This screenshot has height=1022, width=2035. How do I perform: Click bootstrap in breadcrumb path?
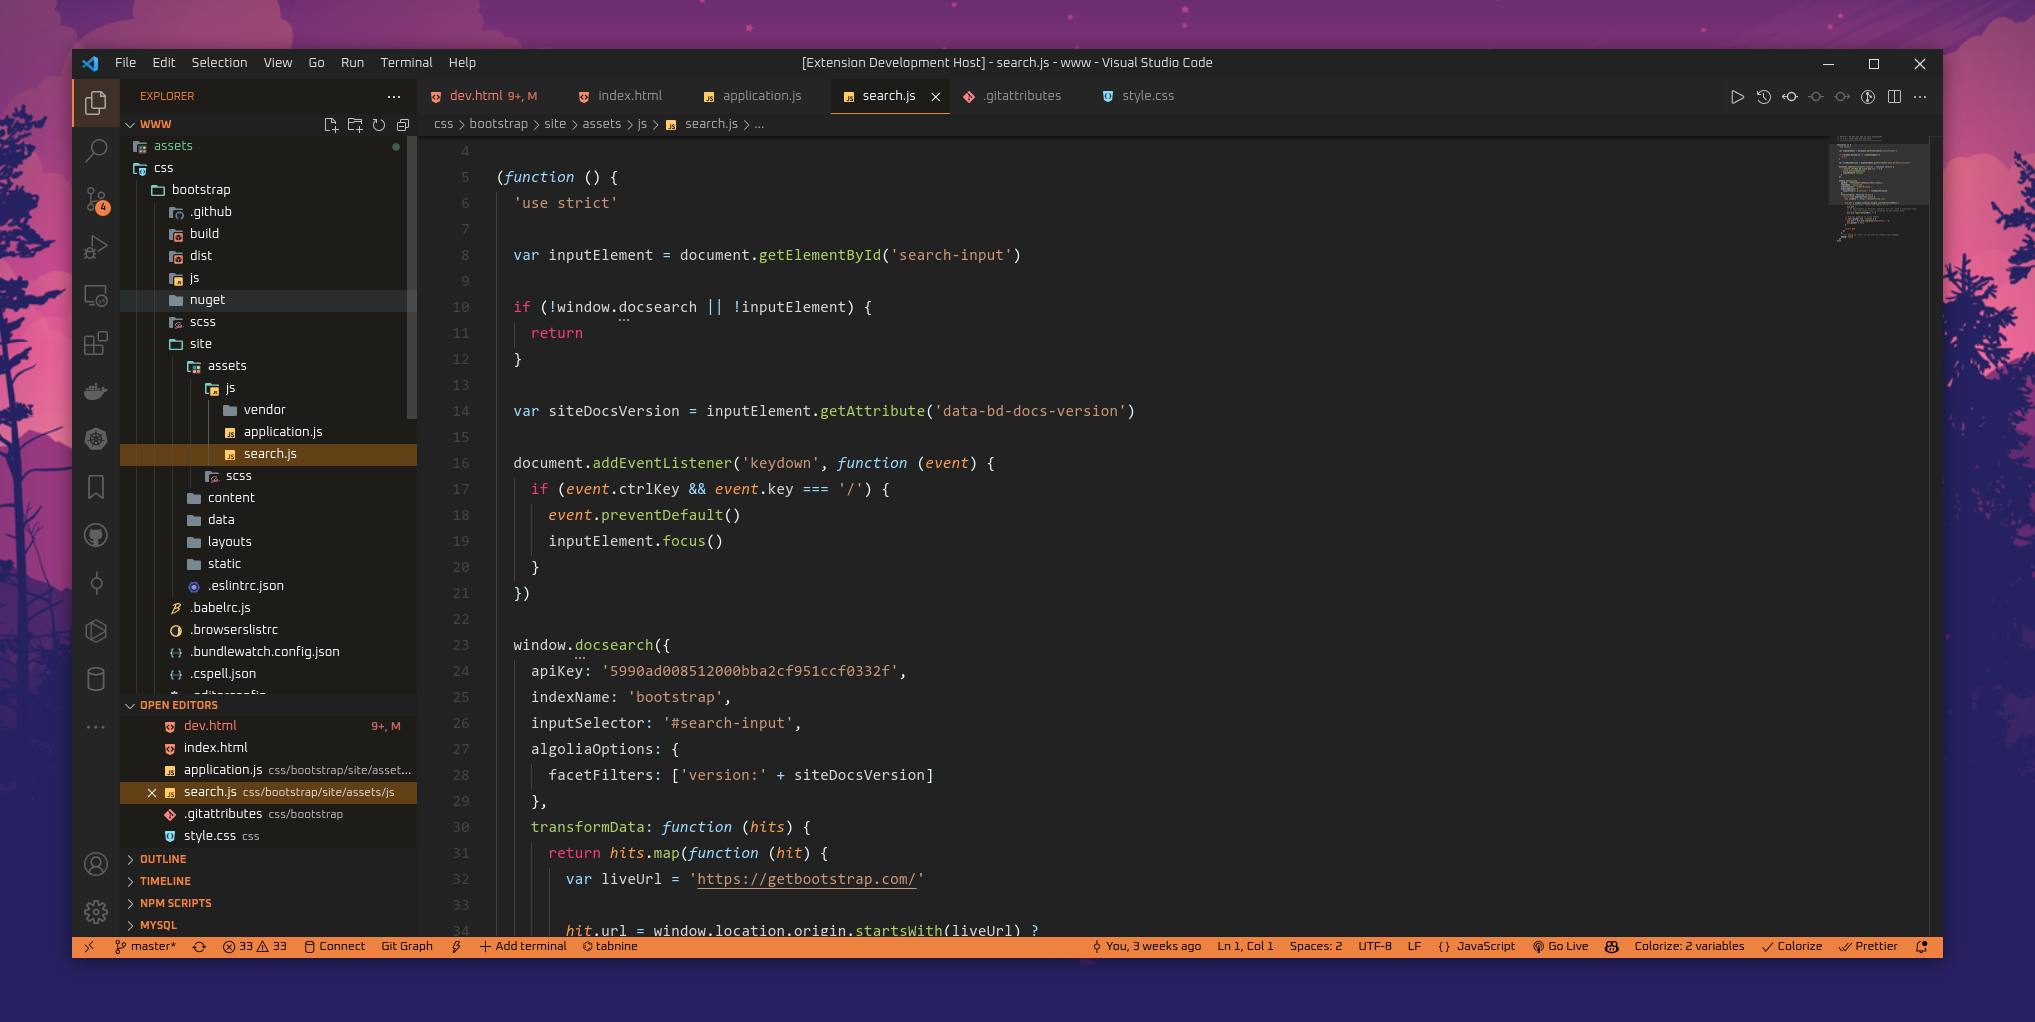click(x=498, y=124)
